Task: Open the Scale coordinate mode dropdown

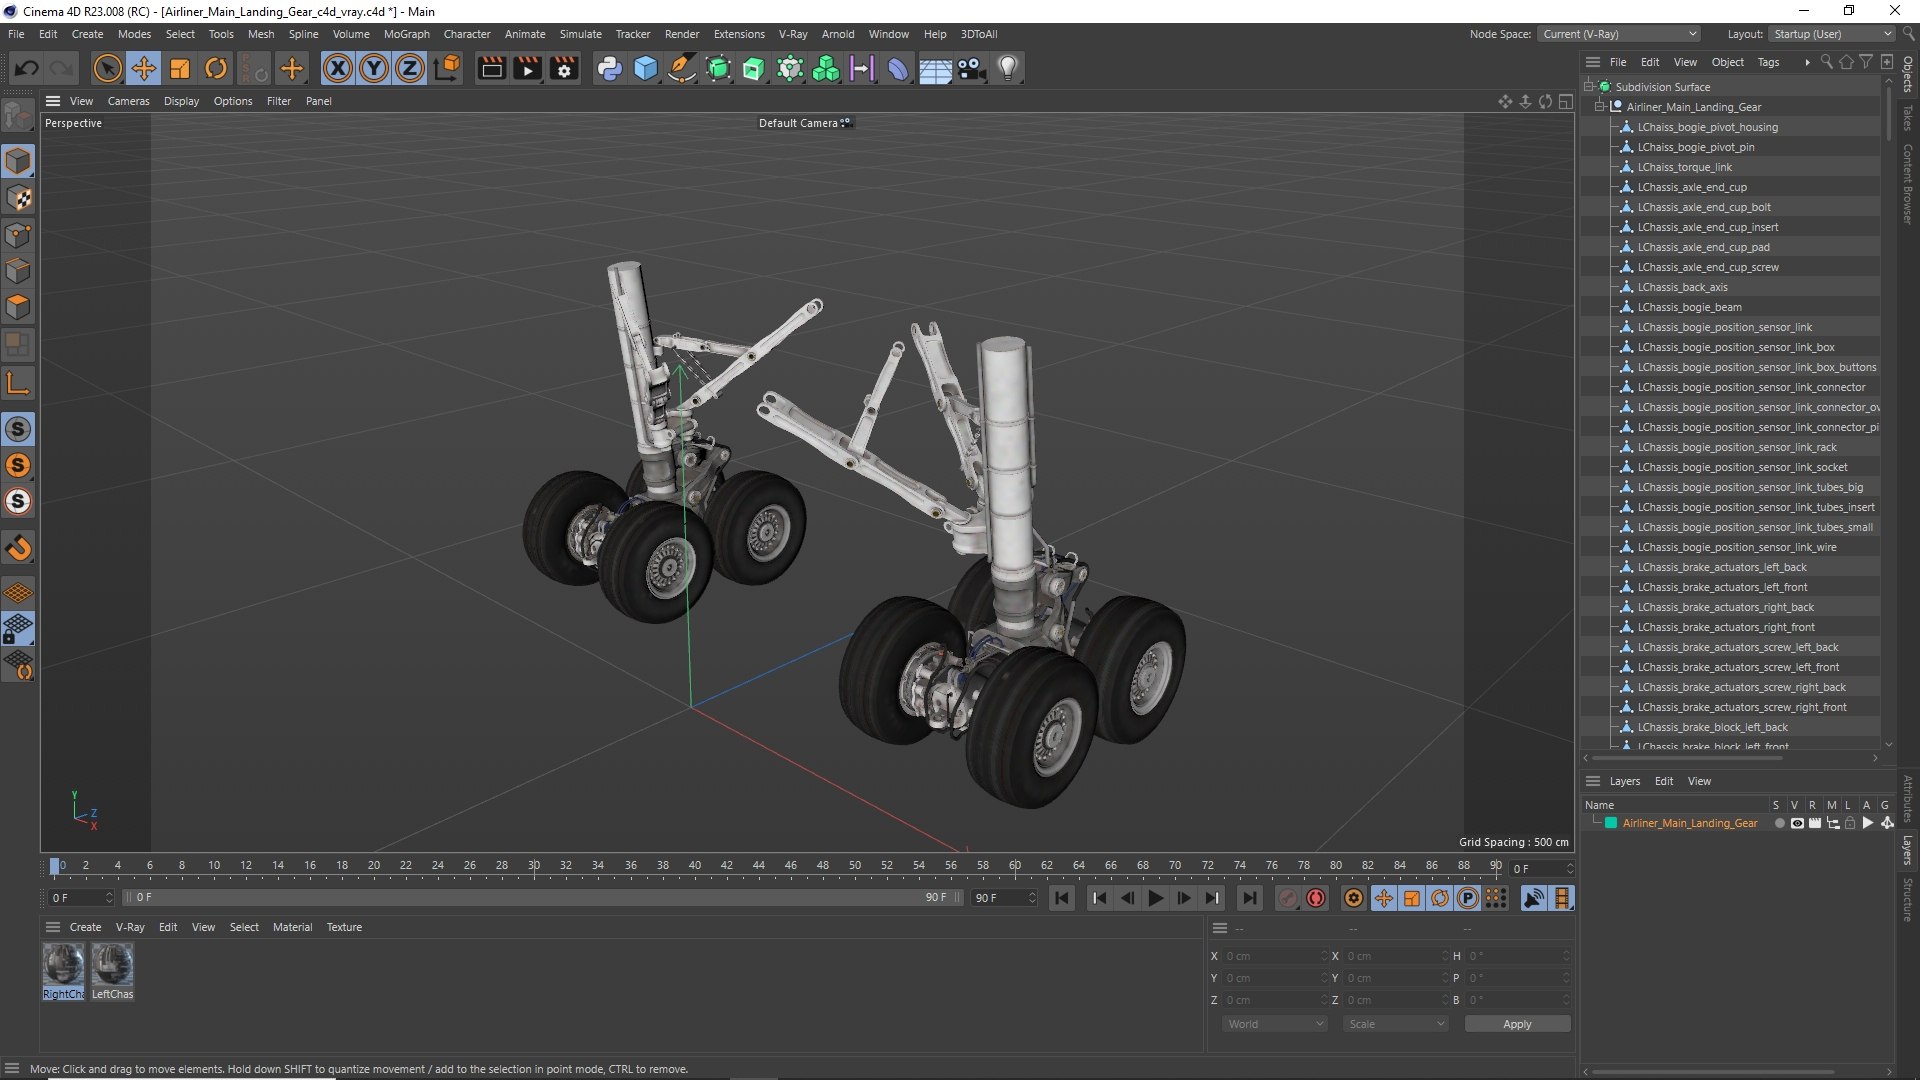Action: (x=1396, y=1024)
